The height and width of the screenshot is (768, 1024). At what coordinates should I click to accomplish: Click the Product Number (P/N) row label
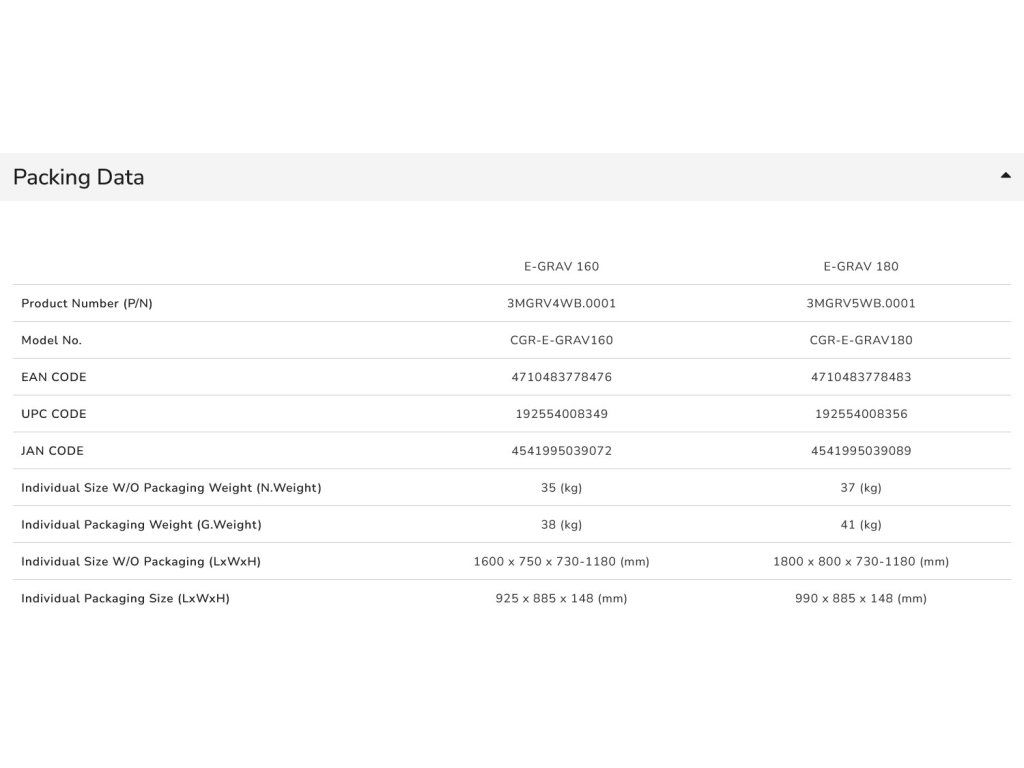pos(87,304)
